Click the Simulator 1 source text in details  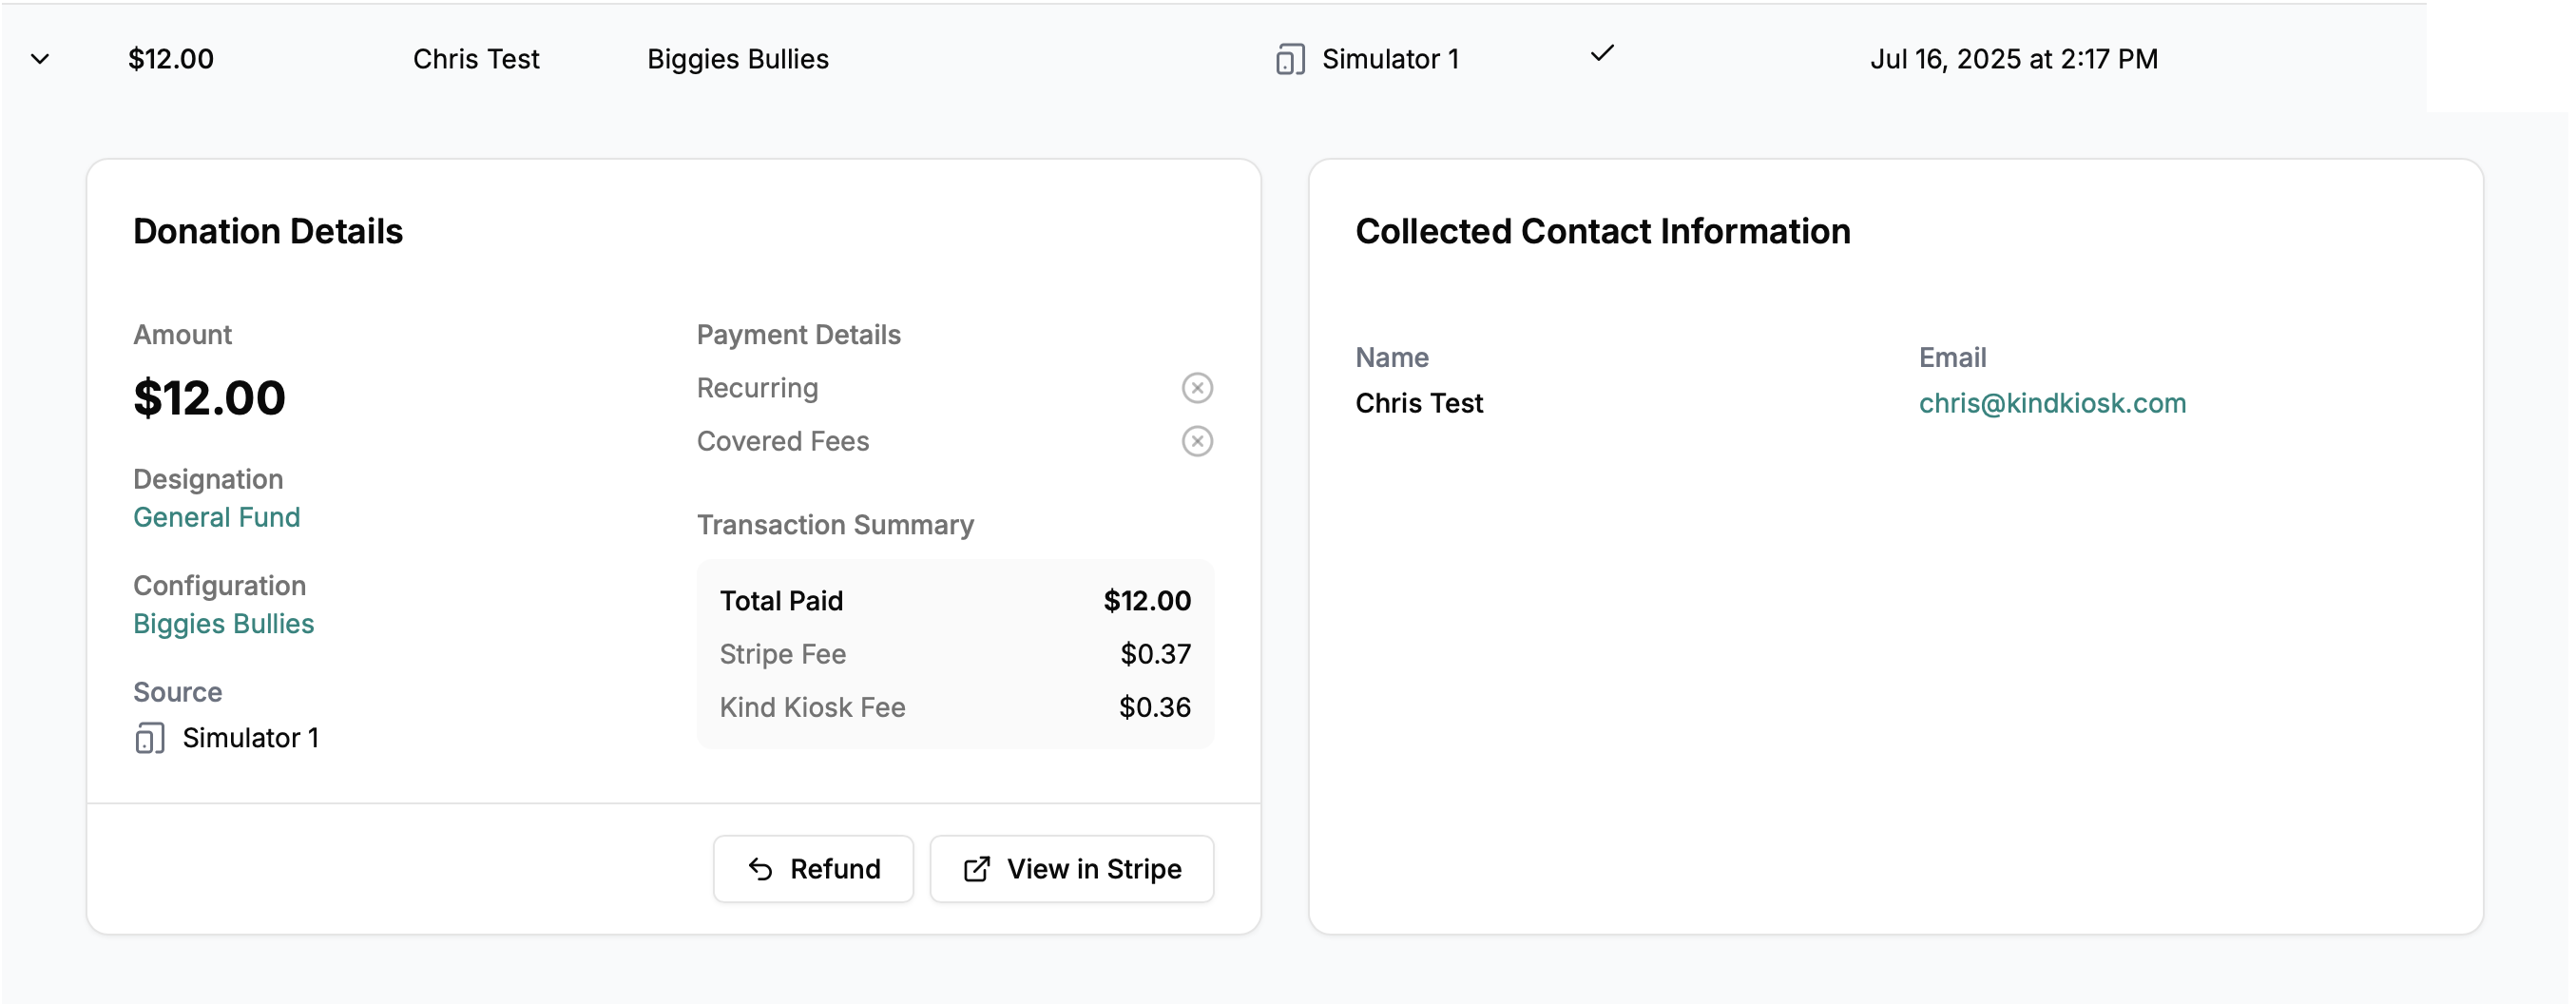[250, 738]
